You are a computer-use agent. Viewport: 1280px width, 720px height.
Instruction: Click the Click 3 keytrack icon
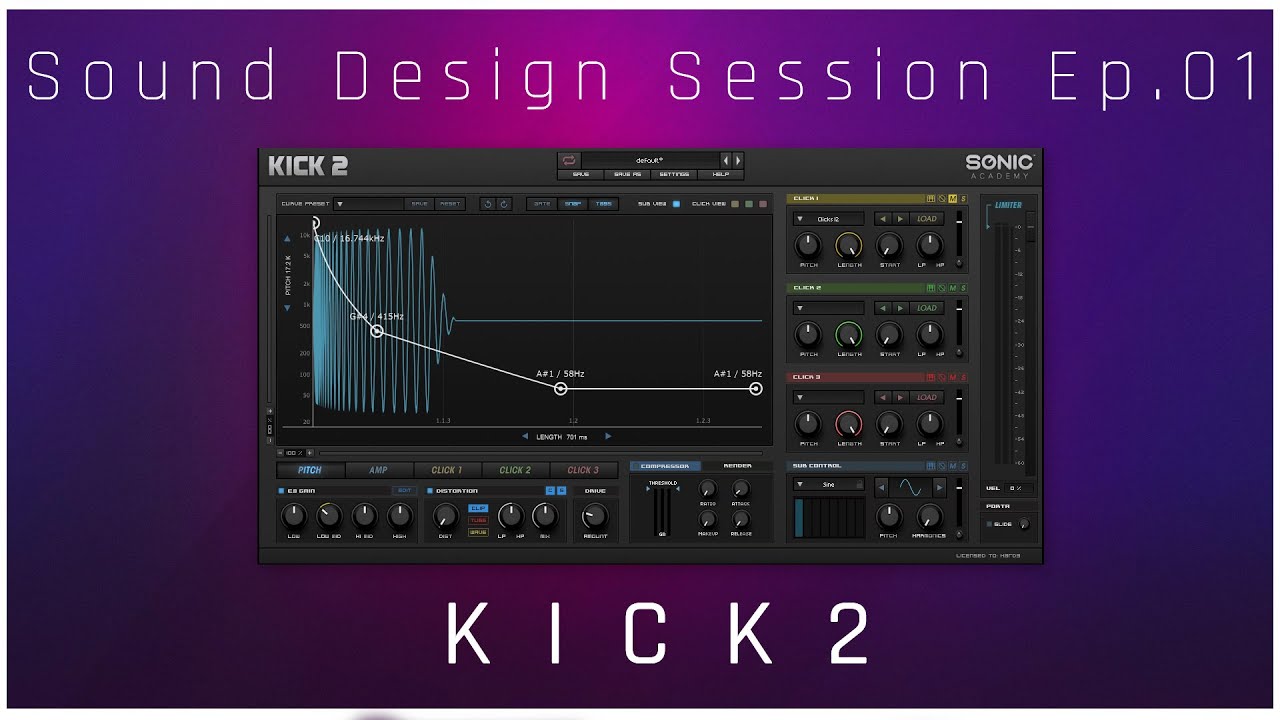[930, 377]
